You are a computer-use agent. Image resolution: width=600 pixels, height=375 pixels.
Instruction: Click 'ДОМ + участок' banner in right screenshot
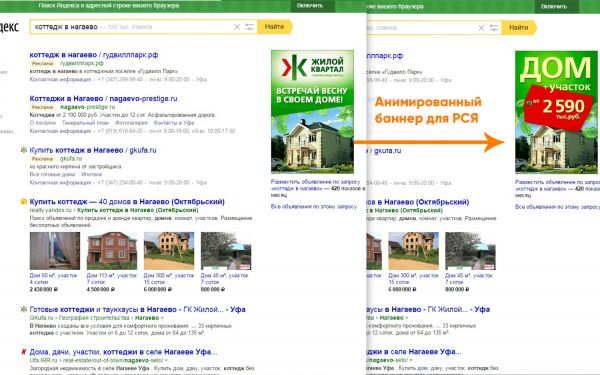tap(556, 112)
